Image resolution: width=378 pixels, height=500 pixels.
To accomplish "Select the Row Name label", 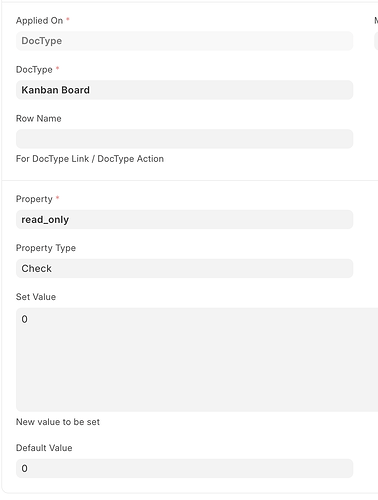I will point(39,119).
